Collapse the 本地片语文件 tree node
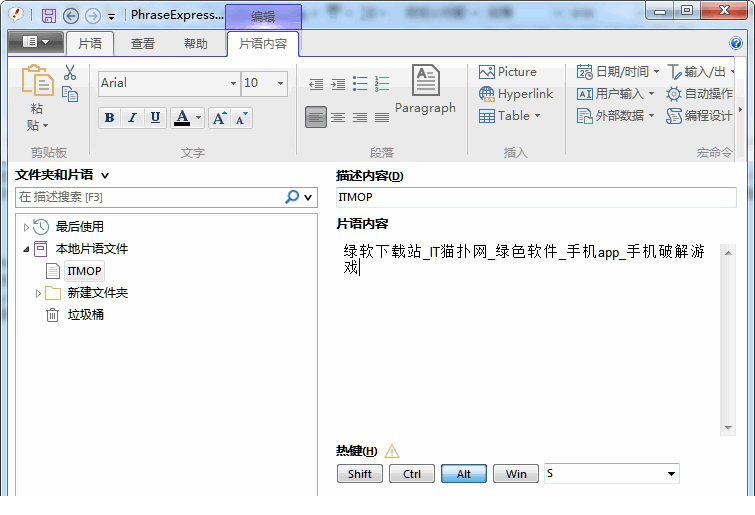The width and height of the screenshot is (755, 515). [x=26, y=249]
